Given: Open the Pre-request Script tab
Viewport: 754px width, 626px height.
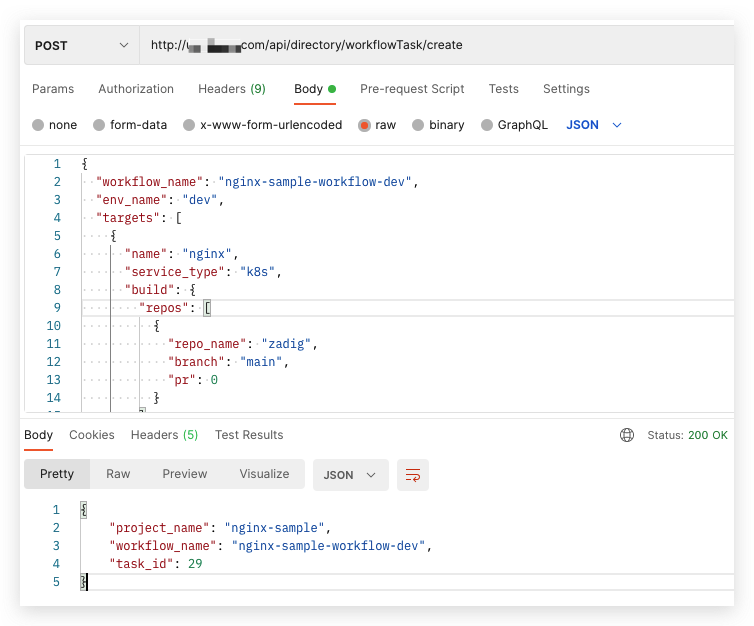Looking at the screenshot, I should pyautogui.click(x=412, y=89).
